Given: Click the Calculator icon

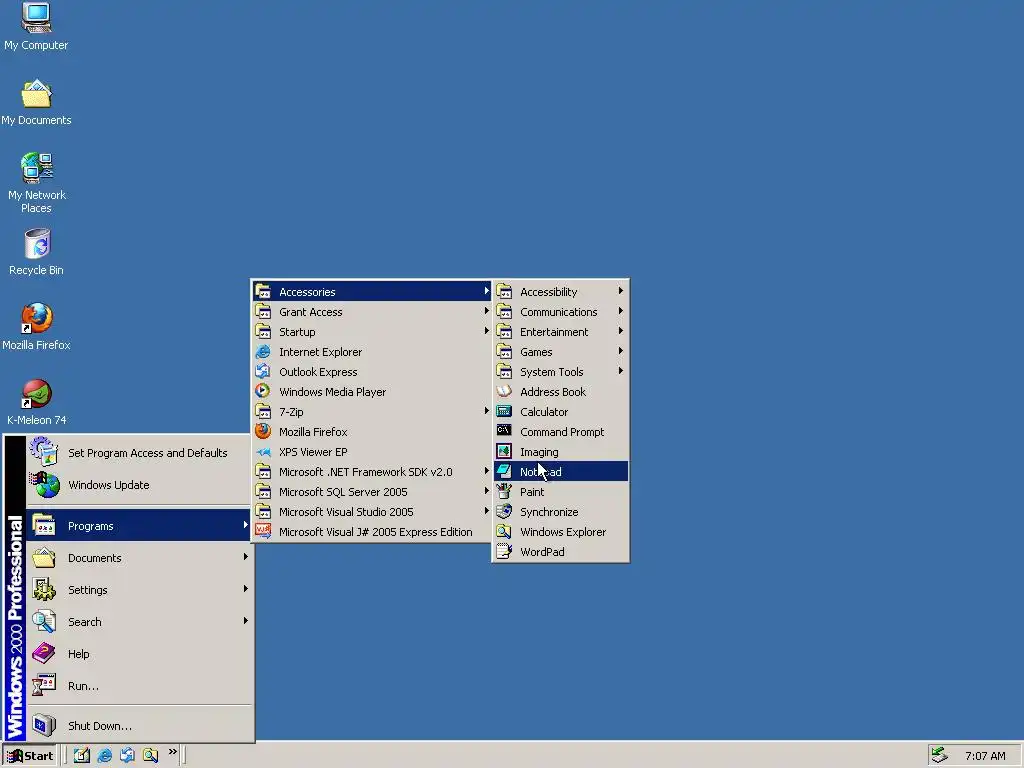Looking at the screenshot, I should 504,411.
